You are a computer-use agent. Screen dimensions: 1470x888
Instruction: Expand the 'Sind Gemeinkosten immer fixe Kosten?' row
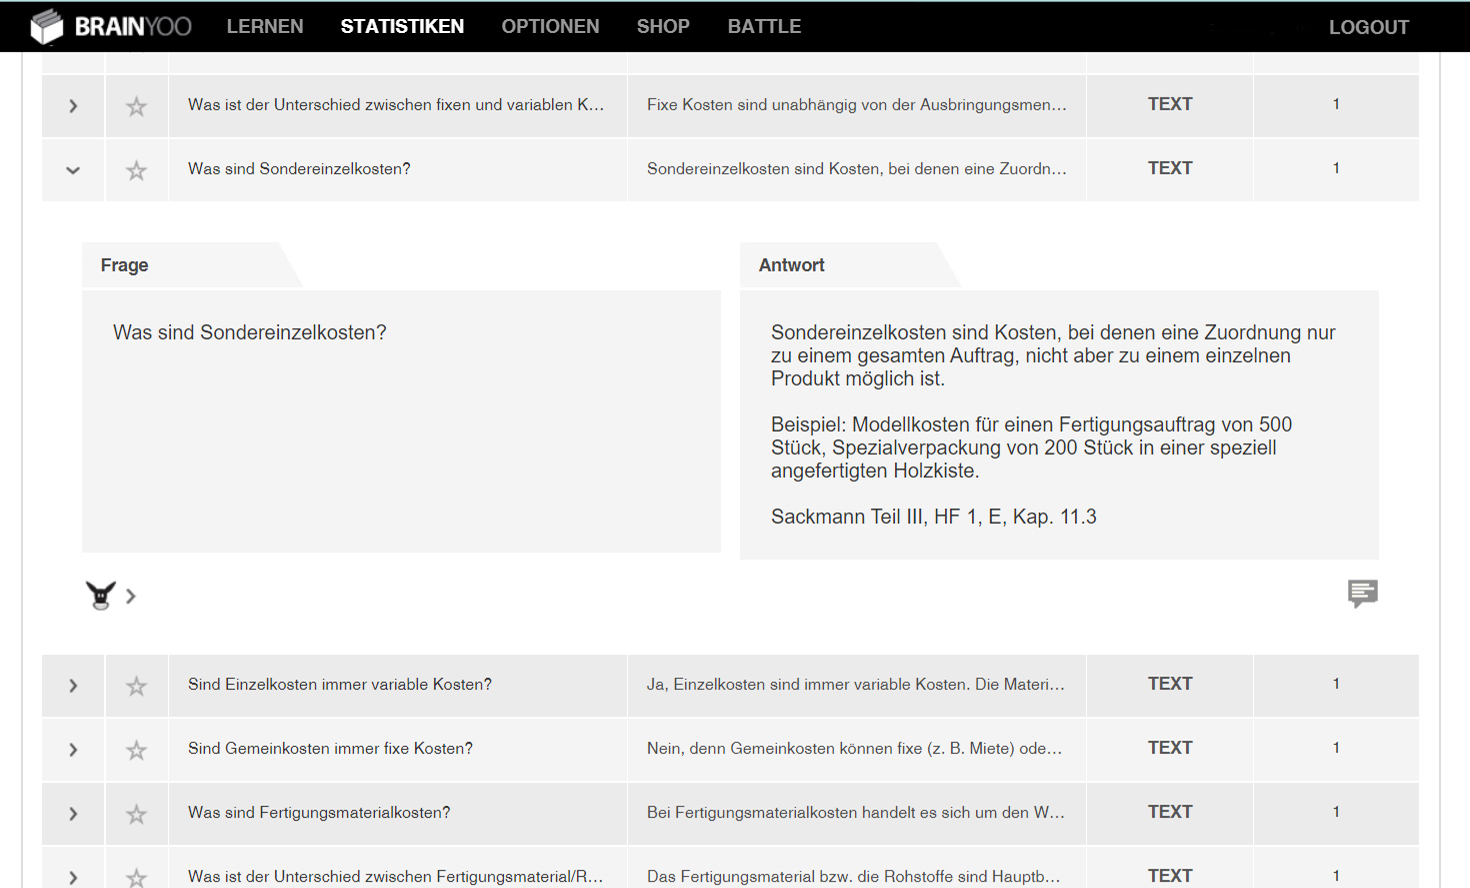pyautogui.click(x=73, y=750)
